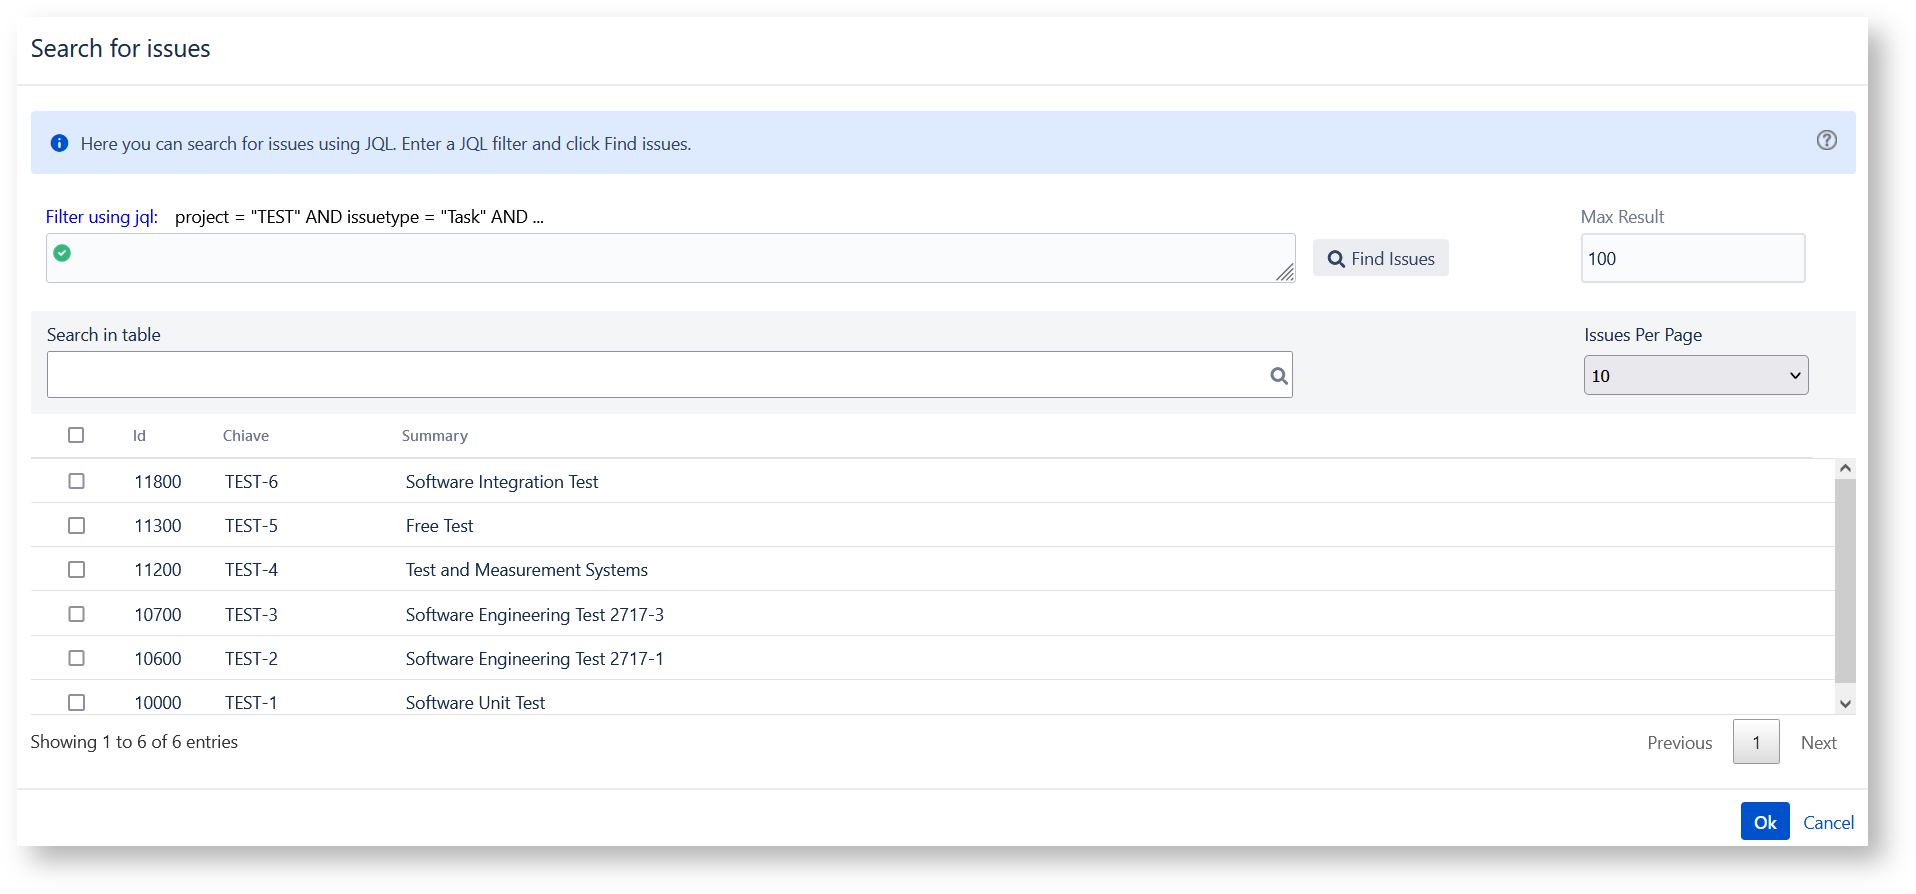The width and height of the screenshot is (1916, 894).
Task: Click the scroll up arrow of results table
Action: coord(1845,468)
